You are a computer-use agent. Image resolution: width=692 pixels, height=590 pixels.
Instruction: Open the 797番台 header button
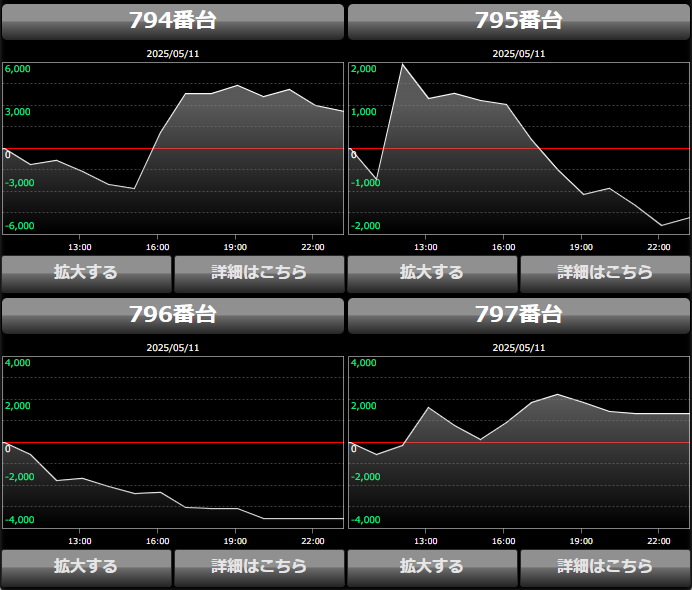click(519, 315)
